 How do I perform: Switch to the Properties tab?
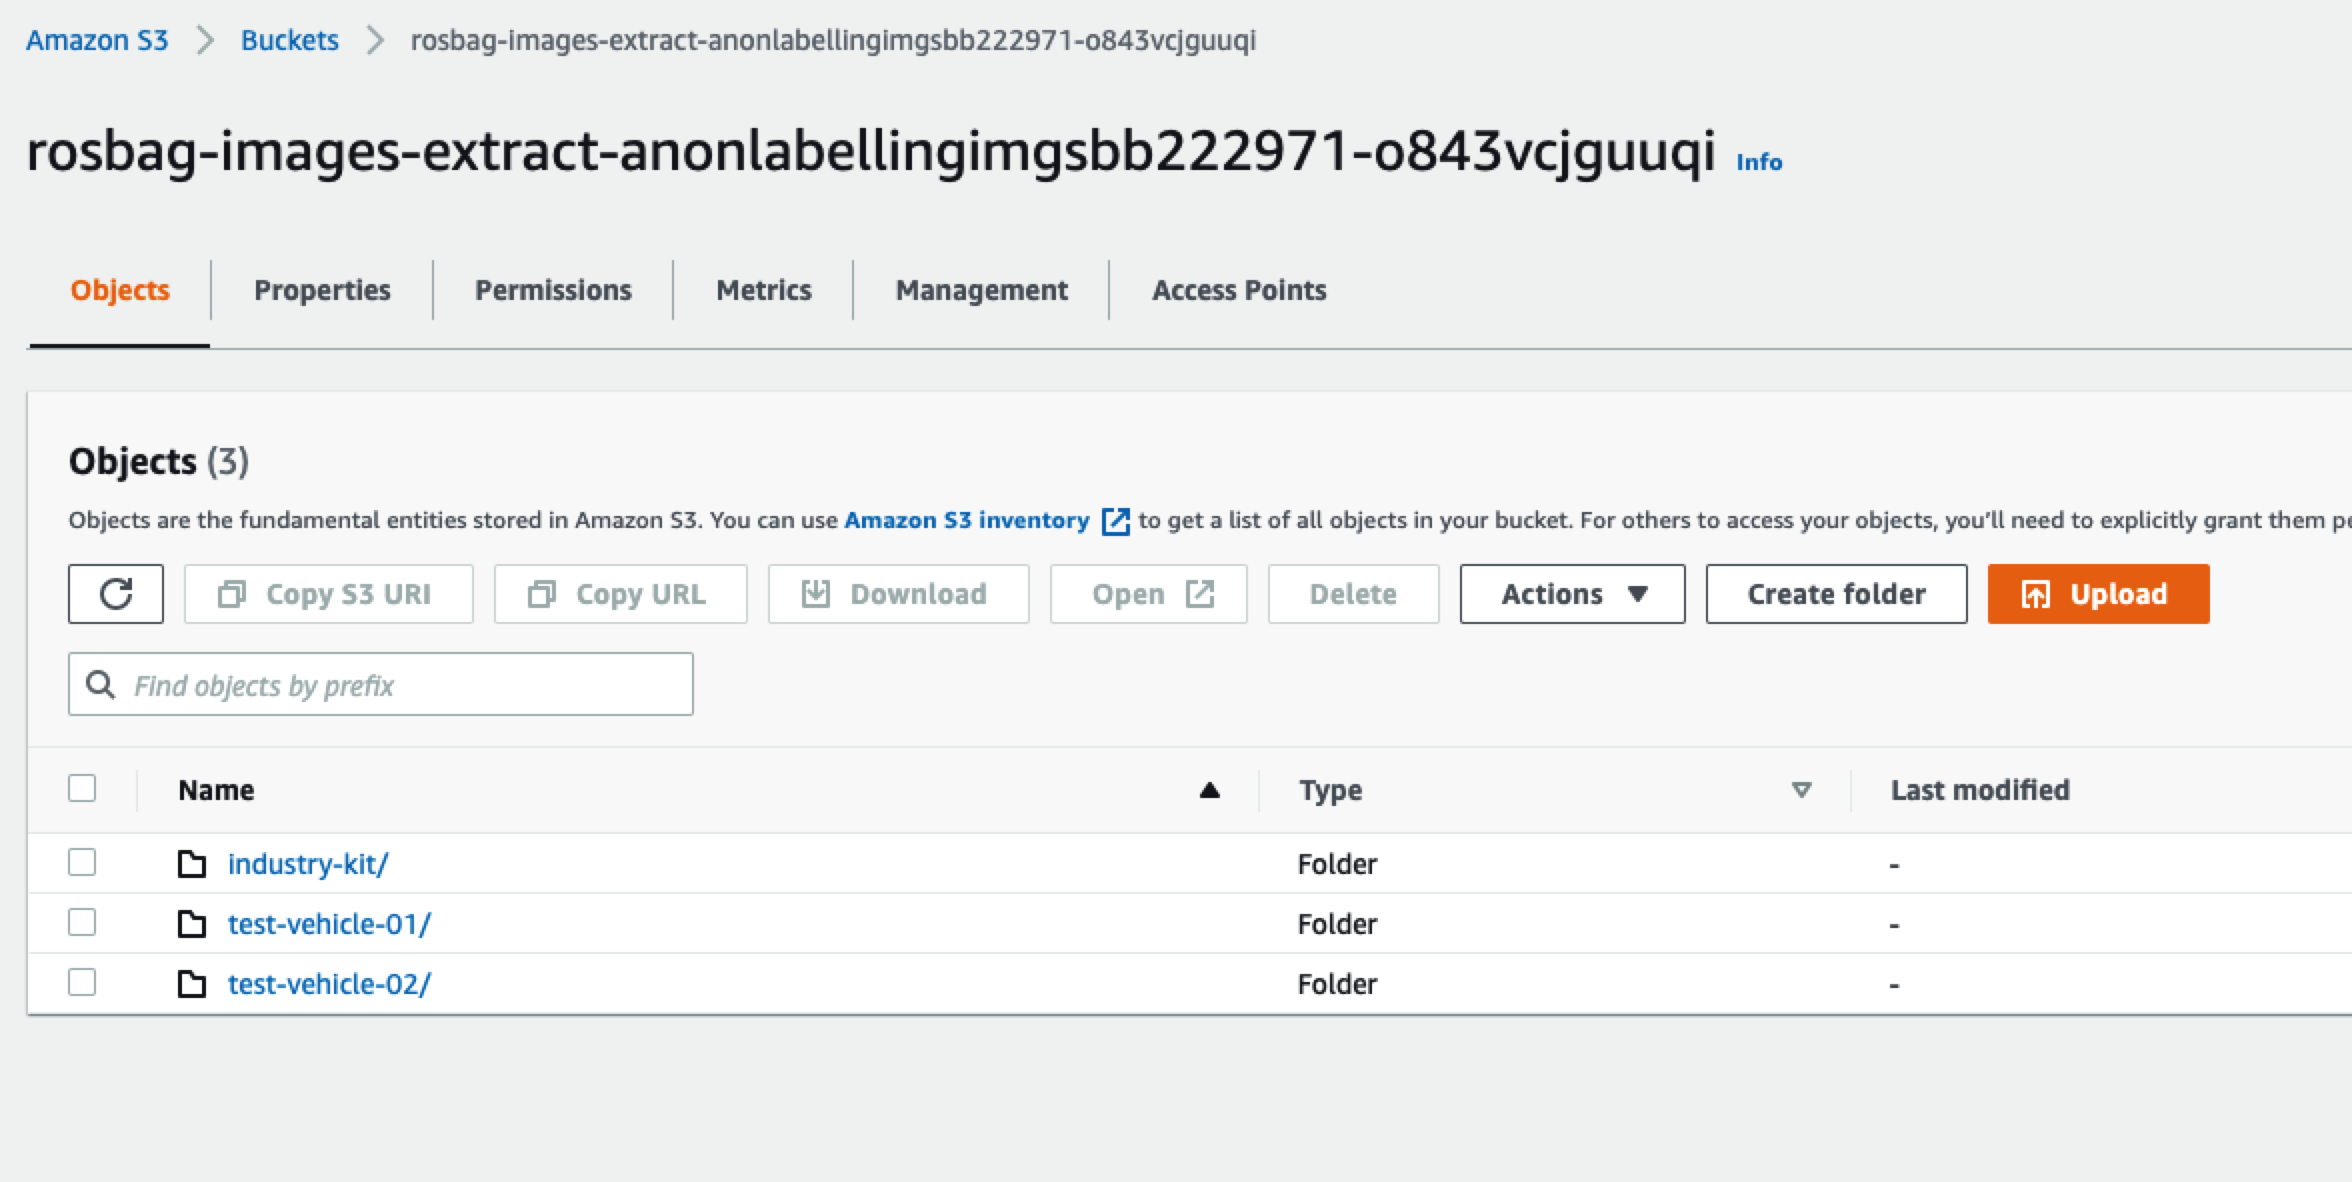[322, 290]
